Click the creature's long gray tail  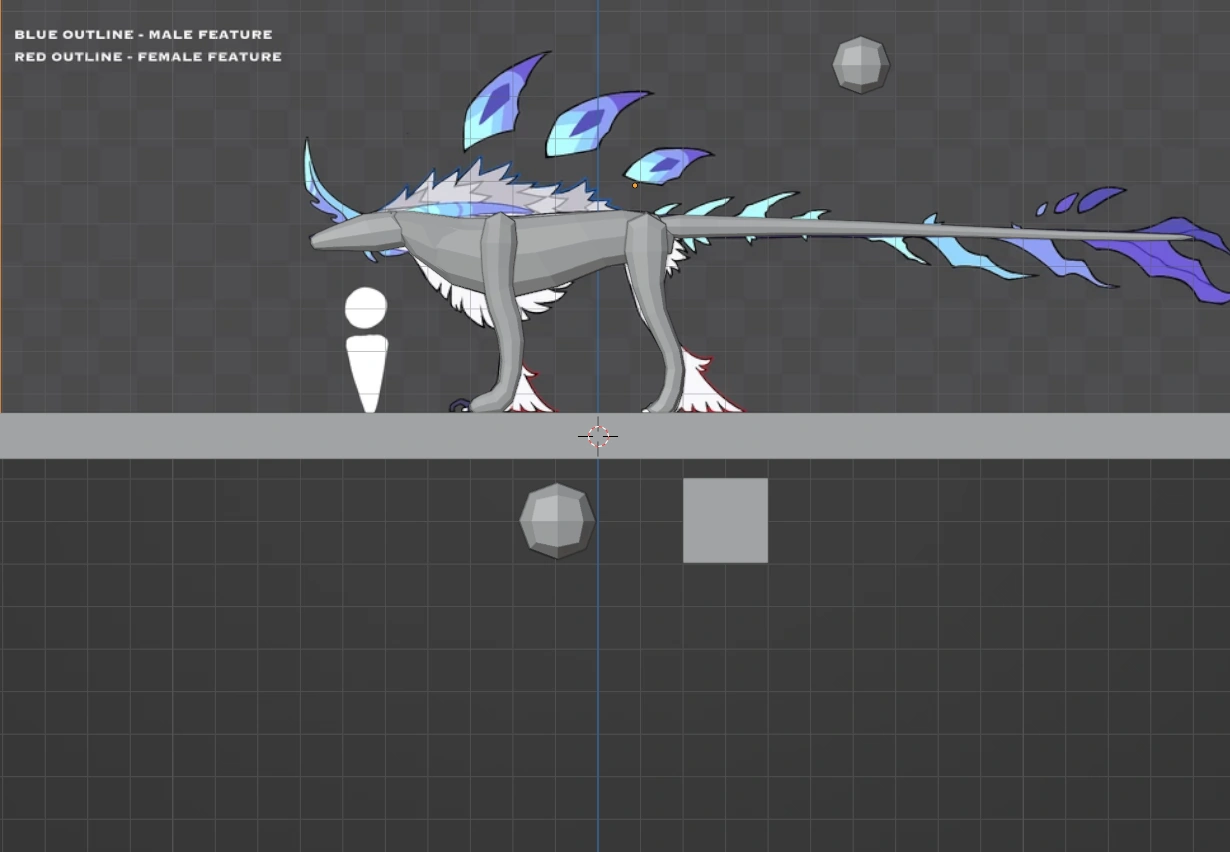tap(850, 230)
